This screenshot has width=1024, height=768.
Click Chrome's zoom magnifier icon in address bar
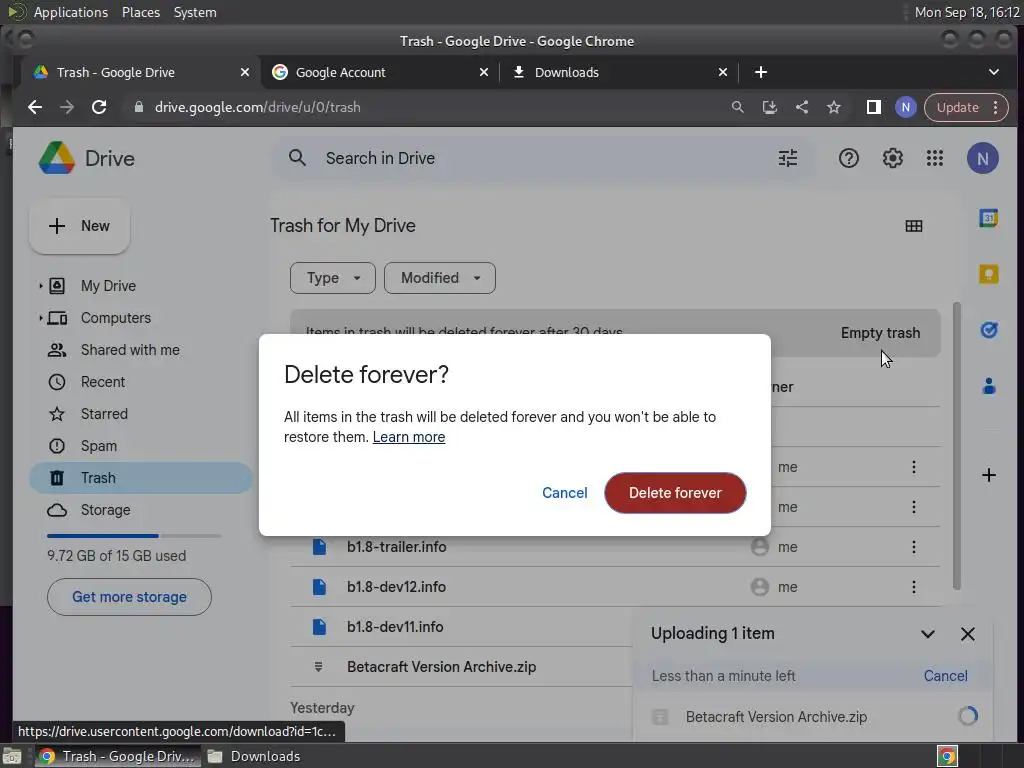coord(737,107)
